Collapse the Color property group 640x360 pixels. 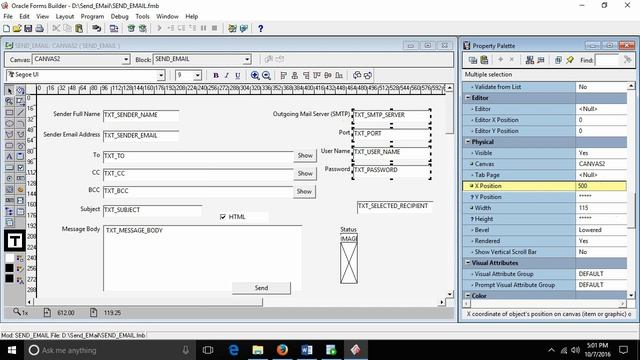468,296
